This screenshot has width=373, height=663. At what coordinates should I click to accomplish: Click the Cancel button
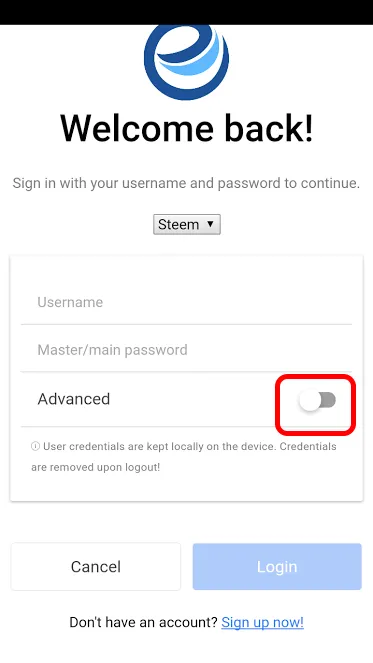(96, 567)
